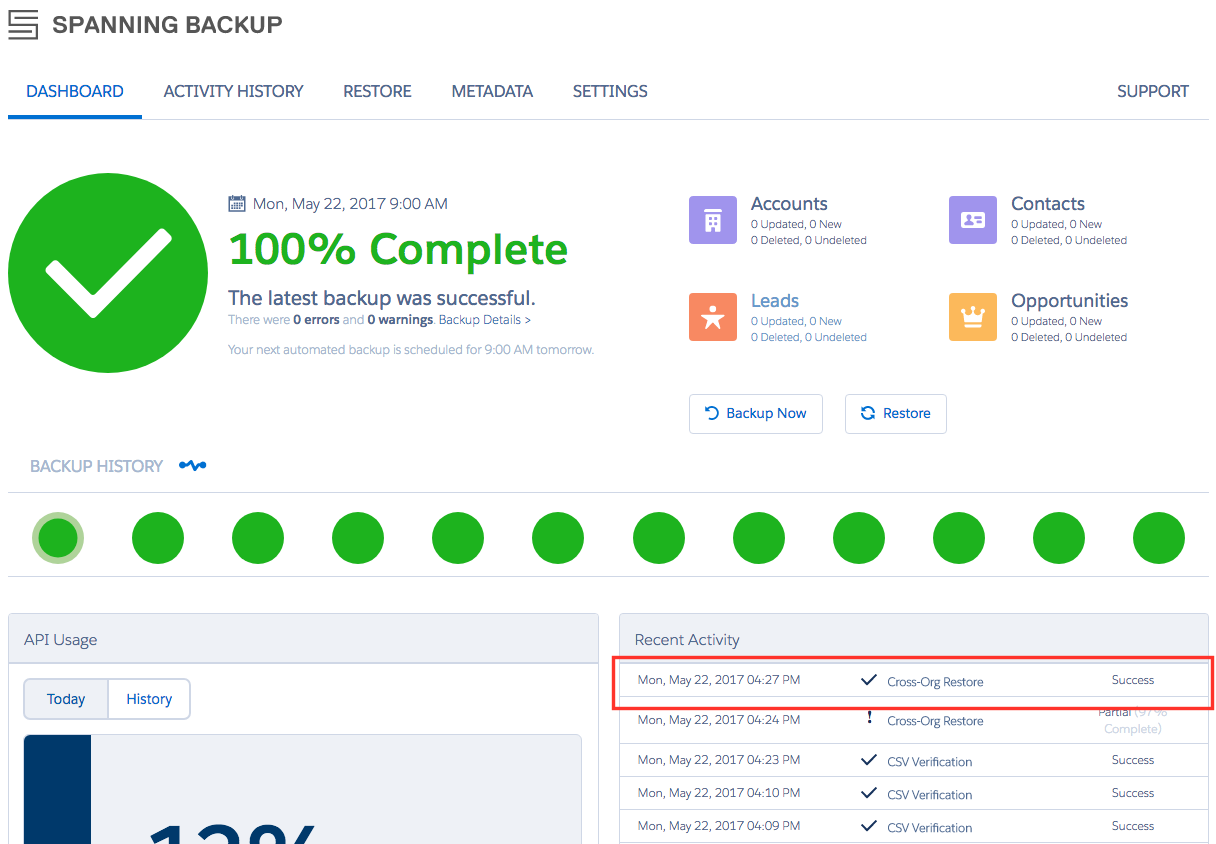Select the second backup history dot
The height and width of the screenshot is (844, 1216).
(x=158, y=538)
